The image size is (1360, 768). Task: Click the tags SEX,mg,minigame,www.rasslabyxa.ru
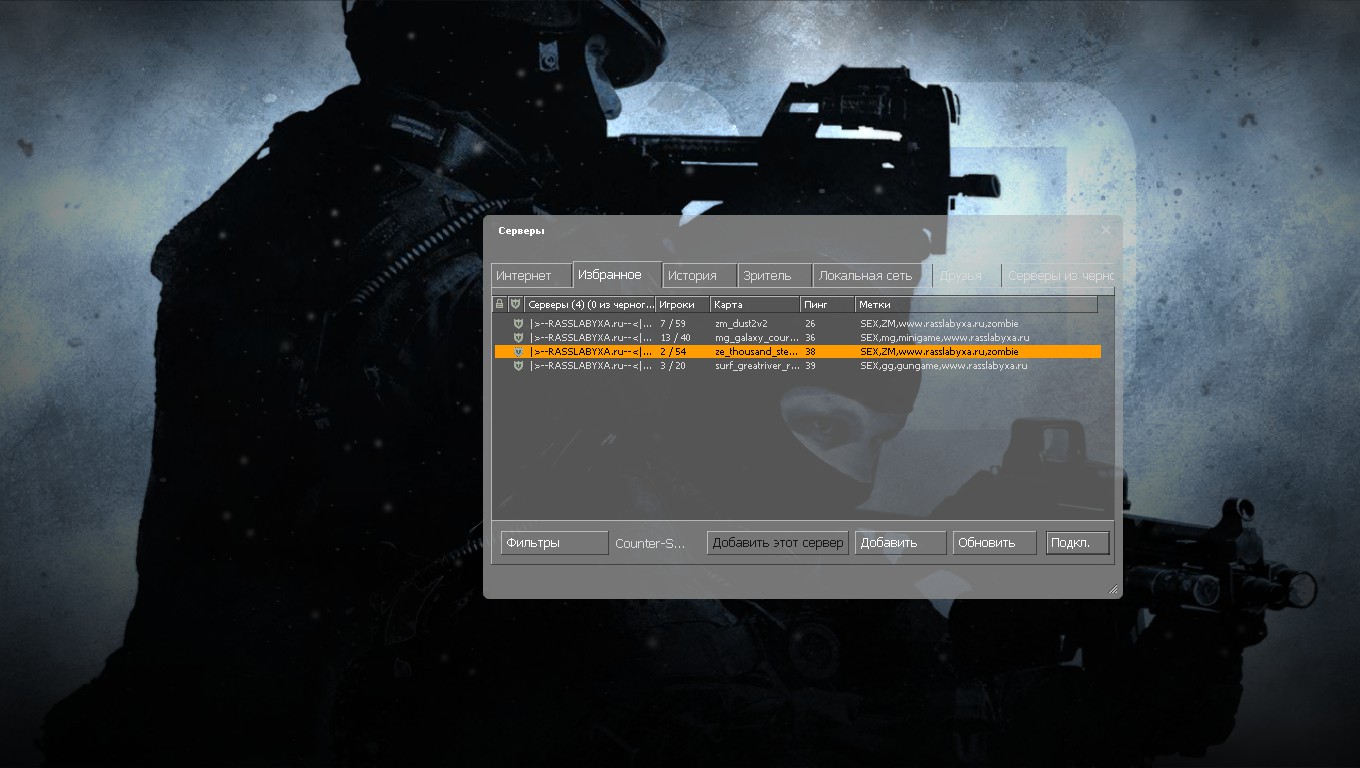coord(944,338)
